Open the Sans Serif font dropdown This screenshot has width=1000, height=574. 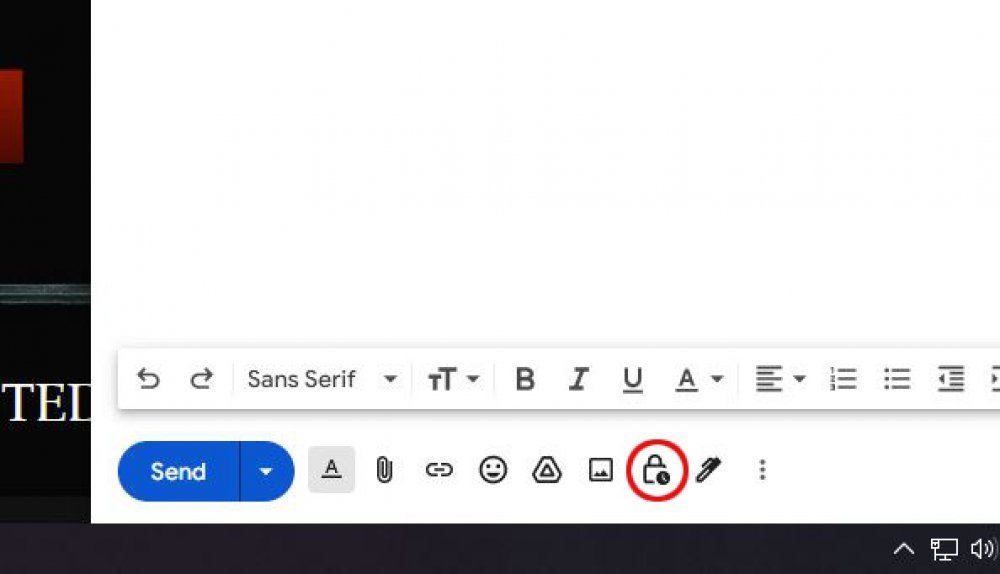click(322, 379)
